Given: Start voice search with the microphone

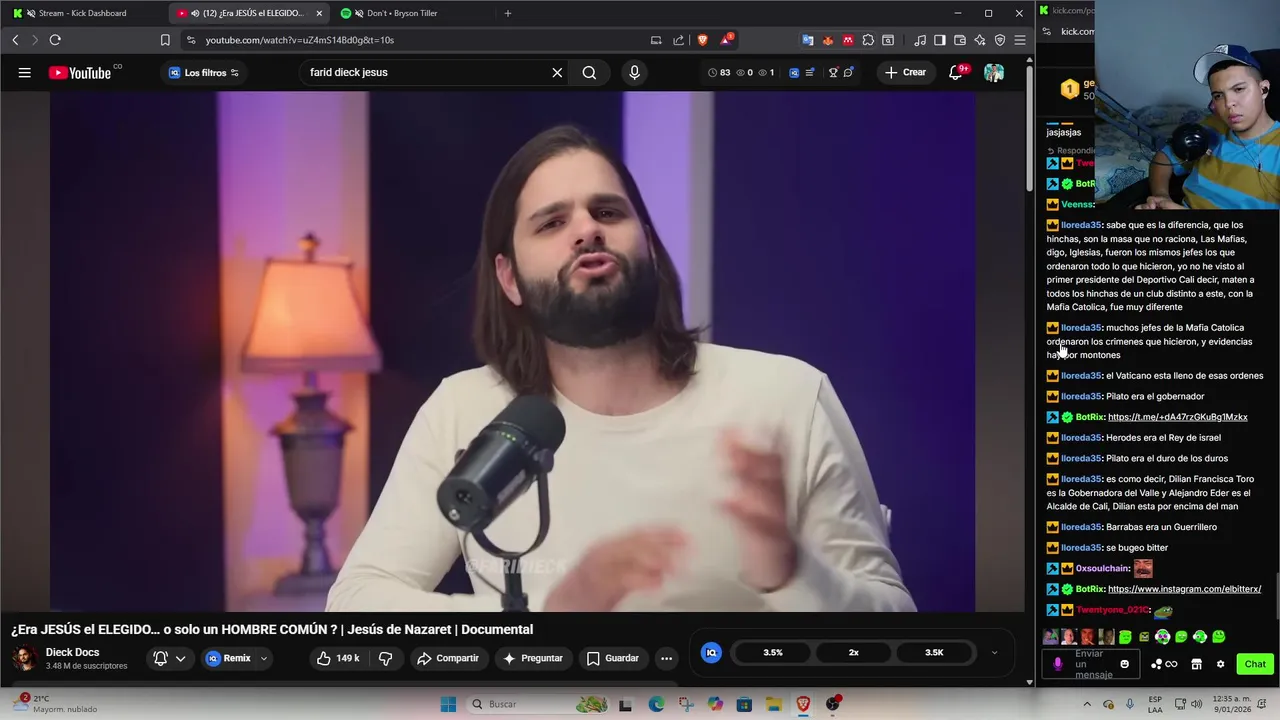Looking at the screenshot, I should pos(634,72).
